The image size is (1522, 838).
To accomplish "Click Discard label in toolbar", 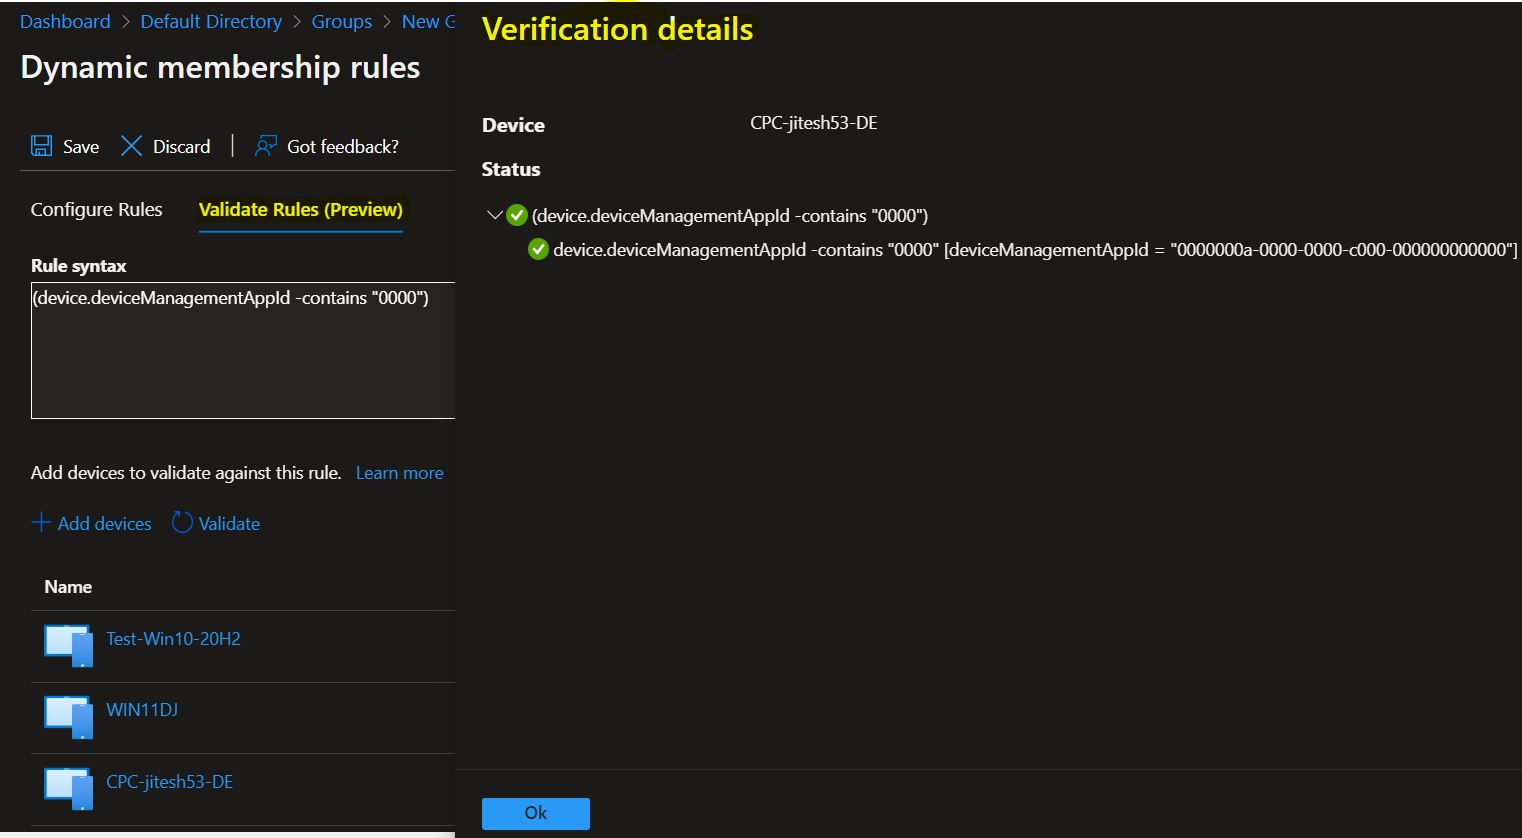I will (181, 147).
